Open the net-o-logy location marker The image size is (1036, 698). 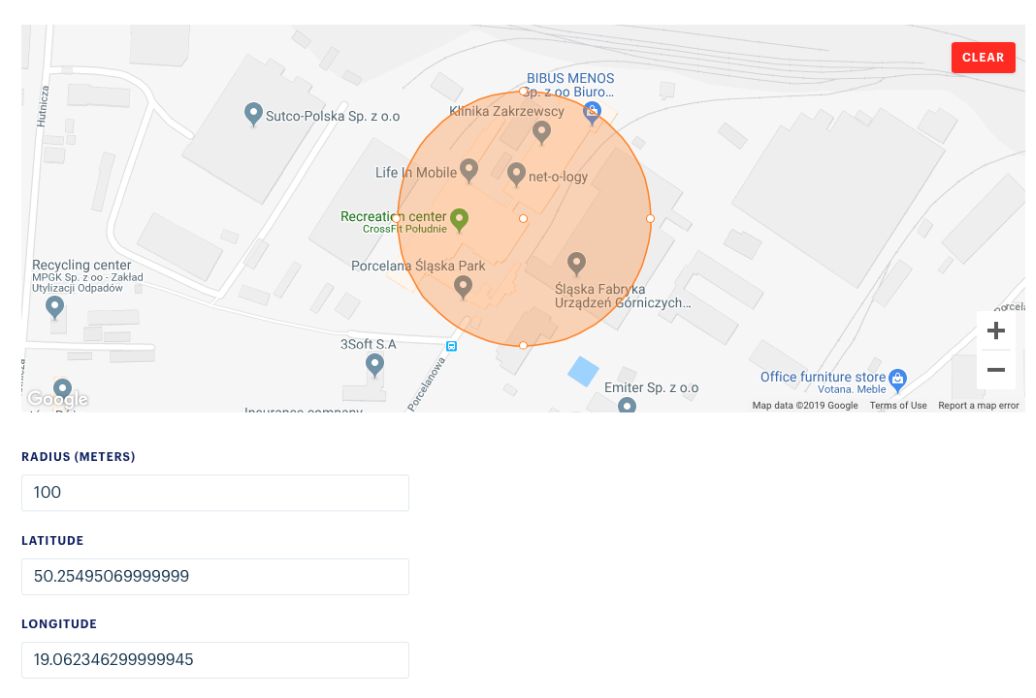[516, 174]
